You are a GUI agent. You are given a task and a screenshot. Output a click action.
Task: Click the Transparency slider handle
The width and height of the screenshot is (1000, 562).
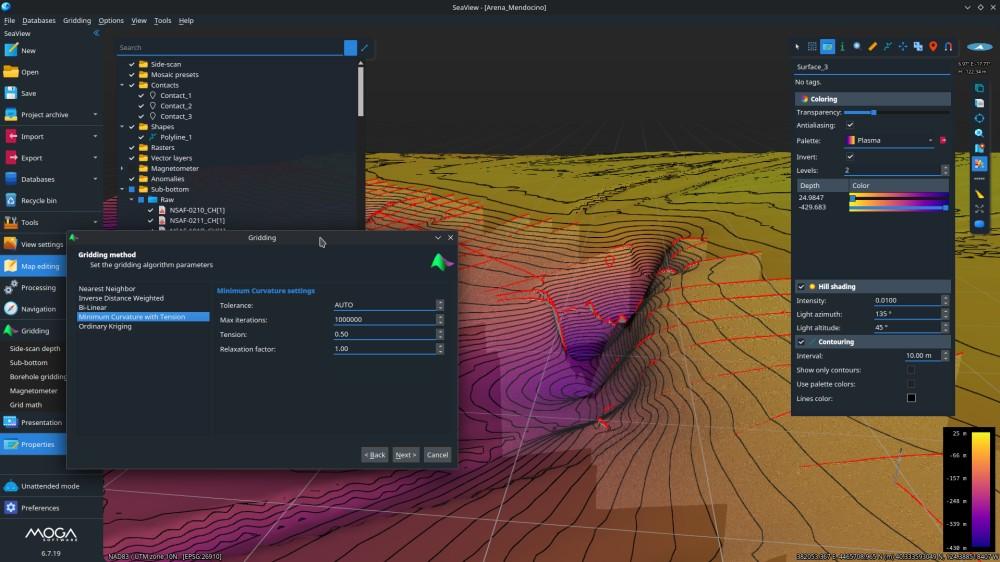coord(874,112)
